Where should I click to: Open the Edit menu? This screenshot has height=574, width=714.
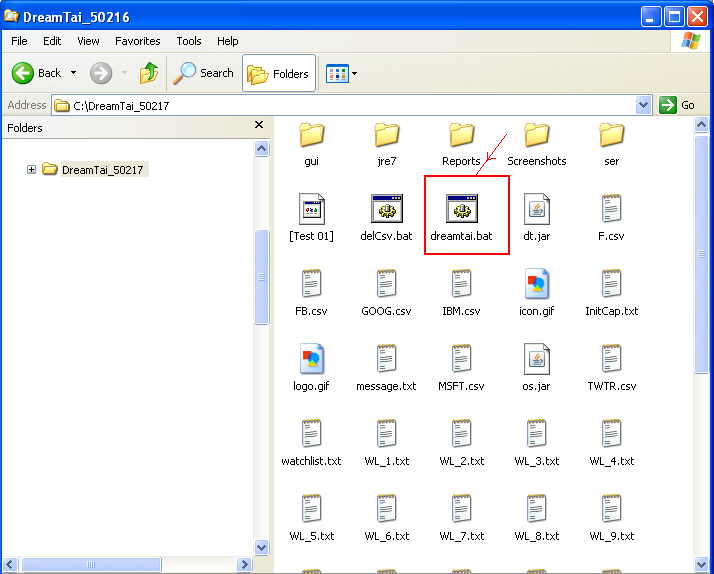click(52, 41)
